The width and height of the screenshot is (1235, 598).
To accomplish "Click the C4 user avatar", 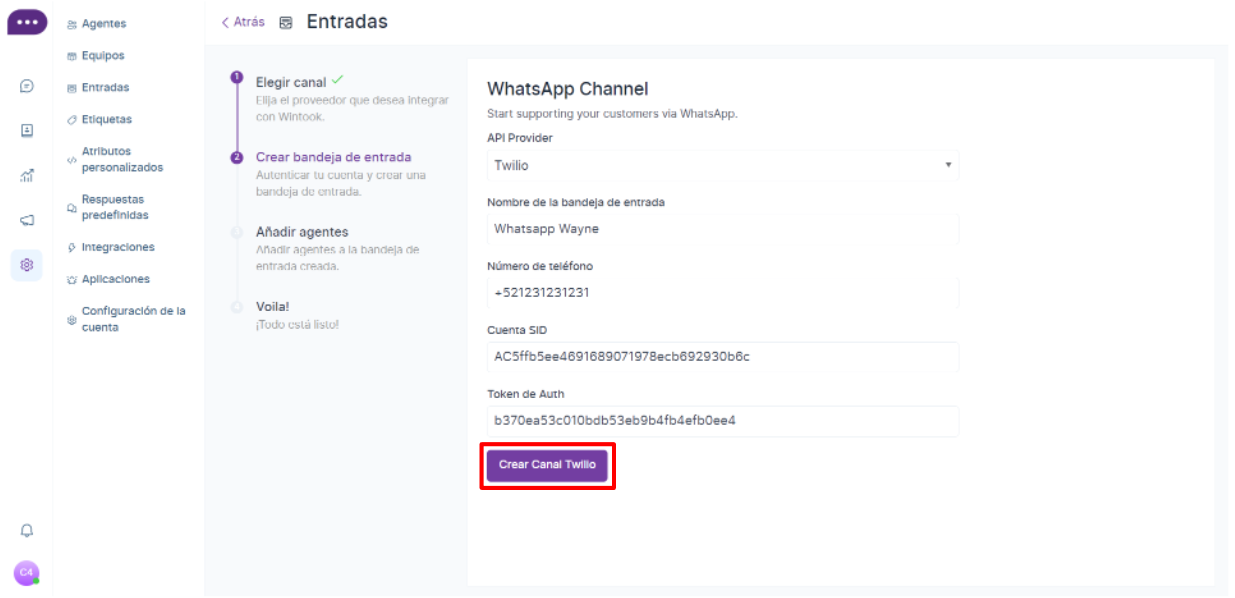I will (26, 572).
